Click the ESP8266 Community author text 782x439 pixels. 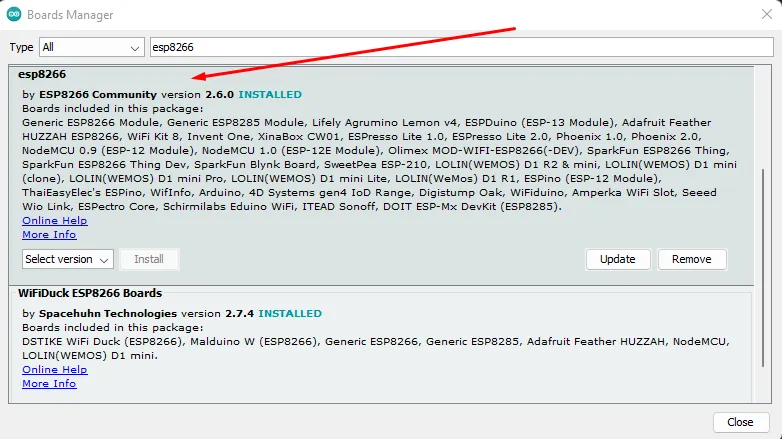coord(98,94)
